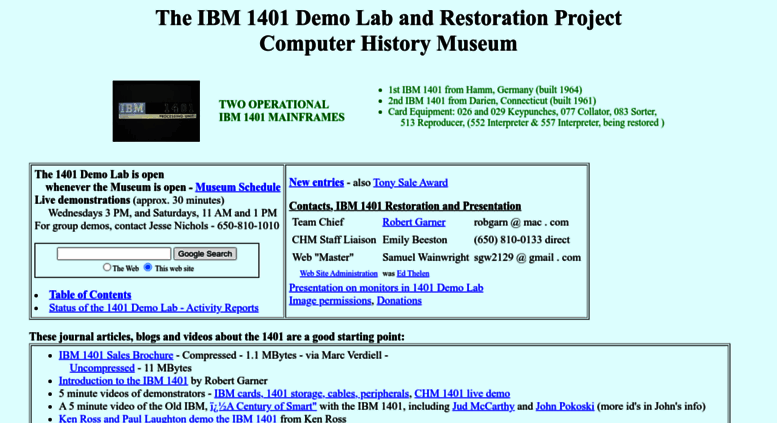Open the Ed Thelen link

(413, 273)
